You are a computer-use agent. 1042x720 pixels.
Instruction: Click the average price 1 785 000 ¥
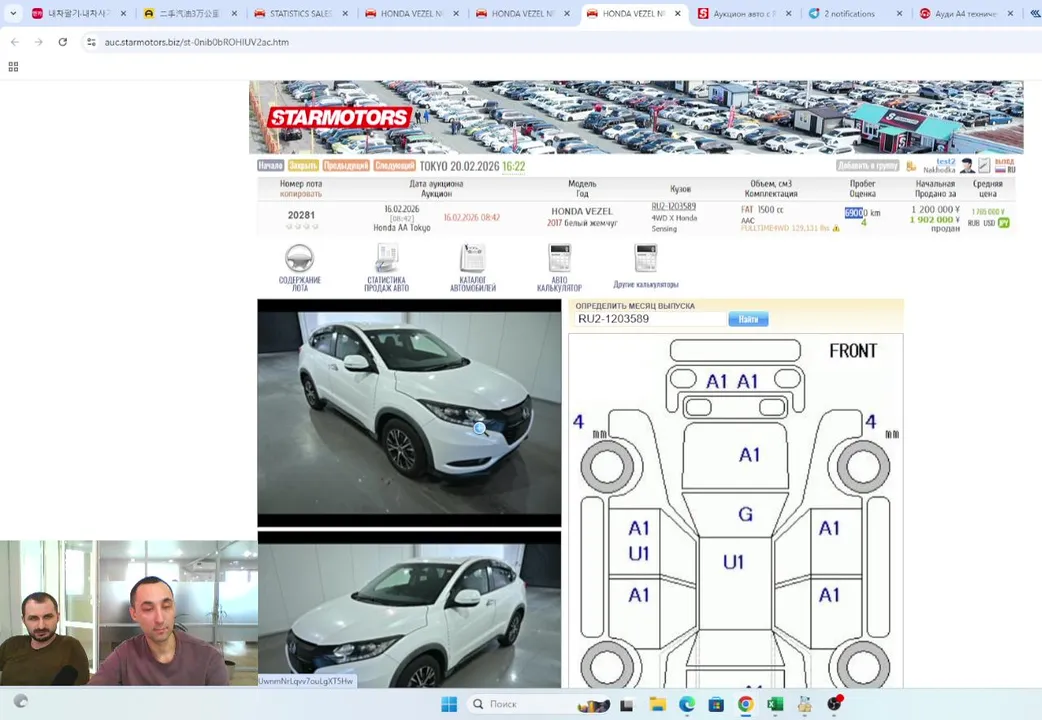pyautogui.click(x=988, y=211)
